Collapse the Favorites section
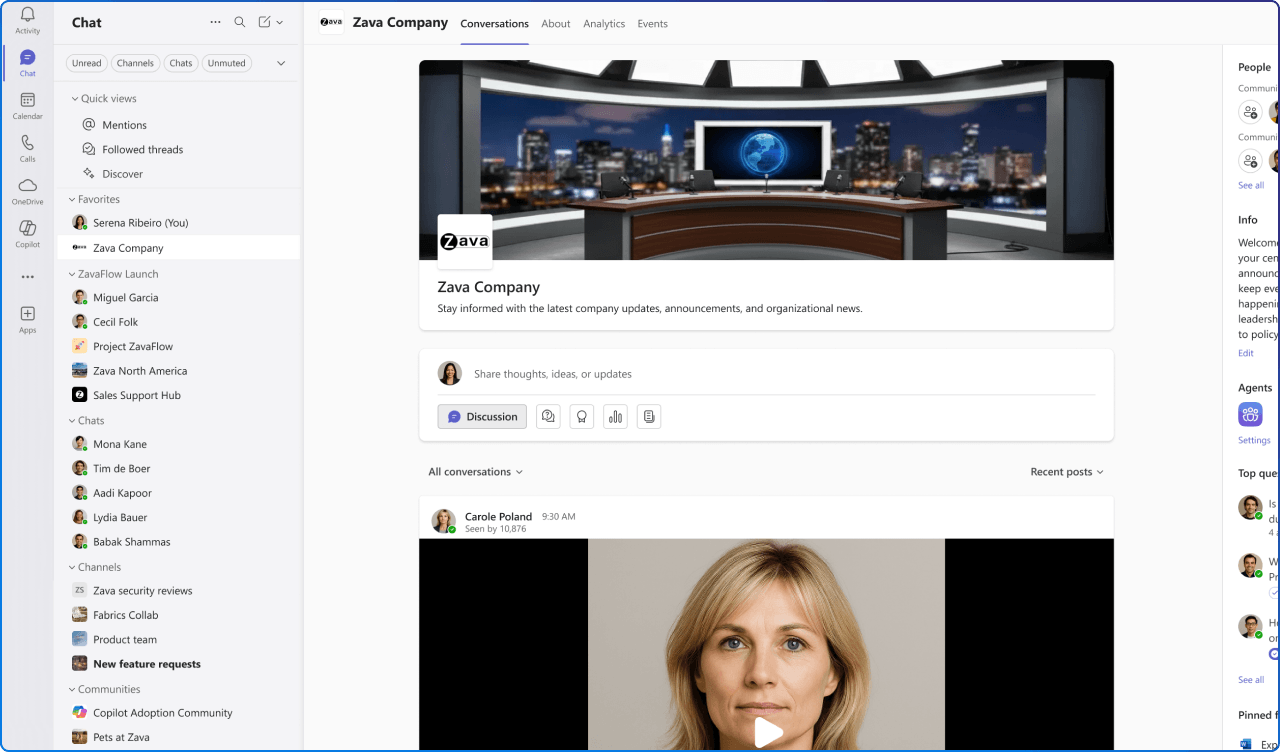The height and width of the screenshot is (752, 1280). 94,199
